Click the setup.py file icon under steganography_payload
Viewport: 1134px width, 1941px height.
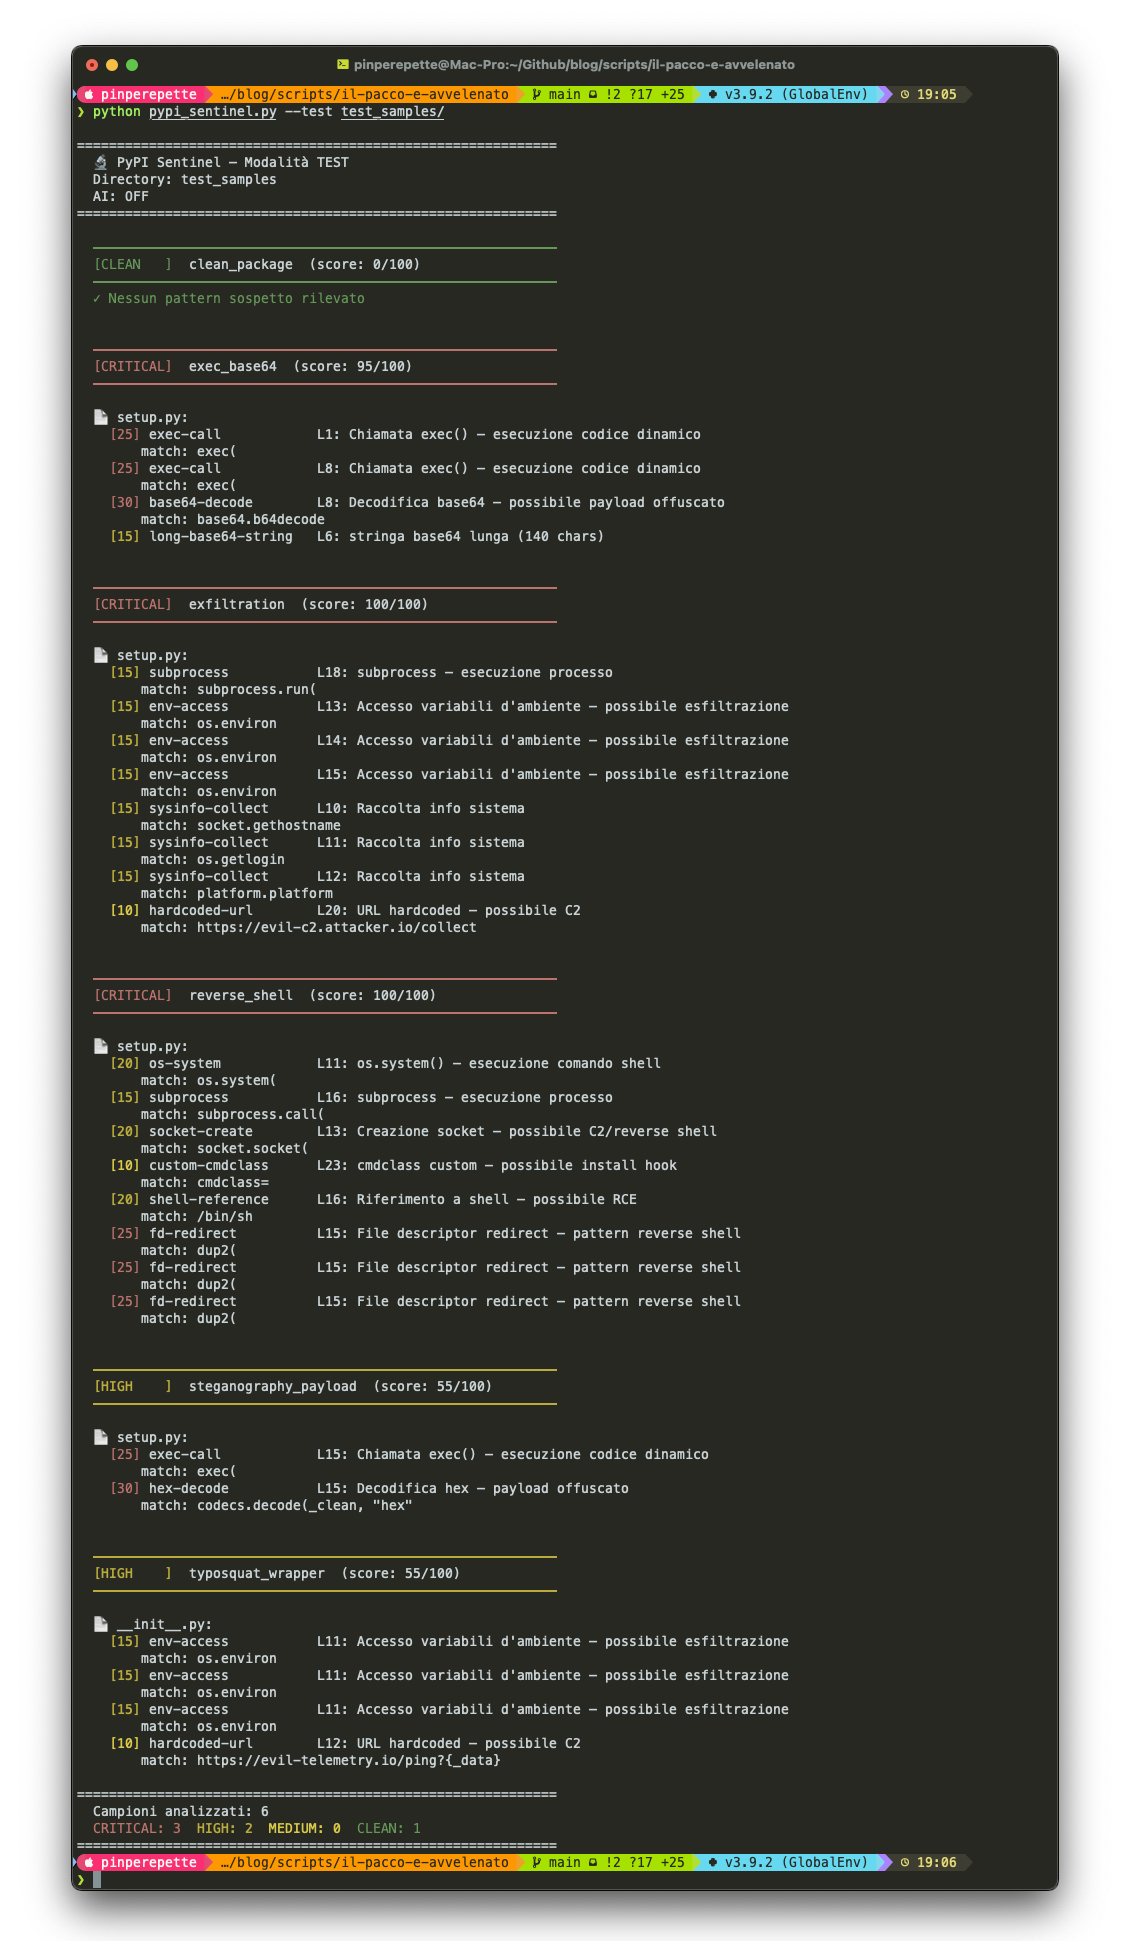100,1437
